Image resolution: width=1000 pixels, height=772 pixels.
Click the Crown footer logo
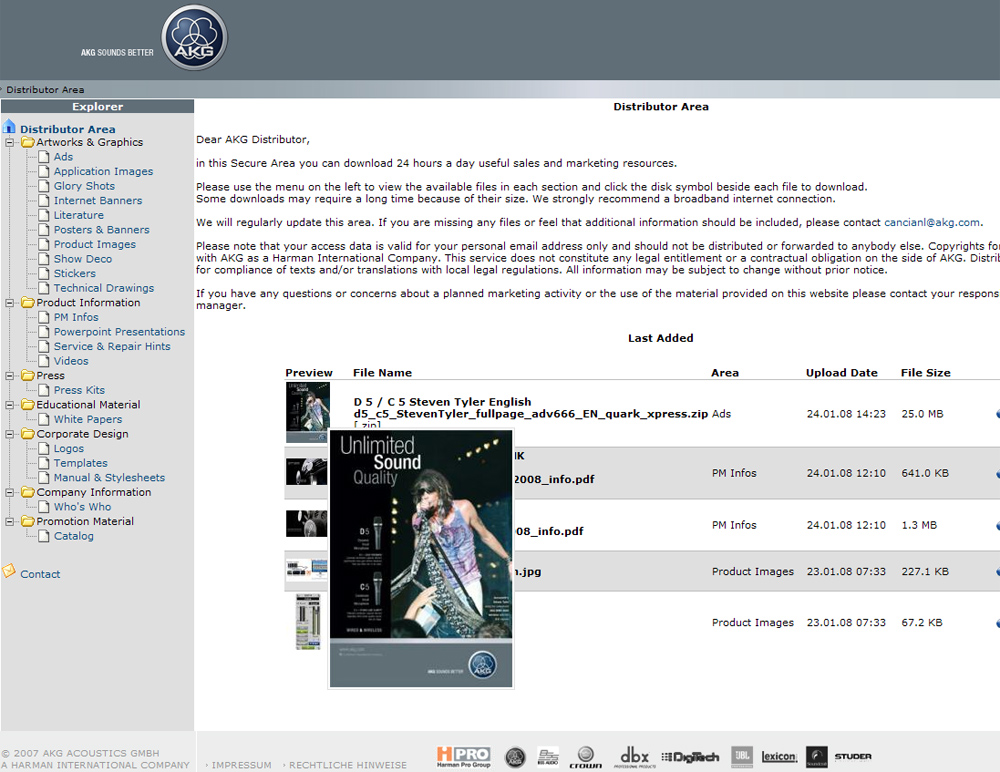pos(585,757)
